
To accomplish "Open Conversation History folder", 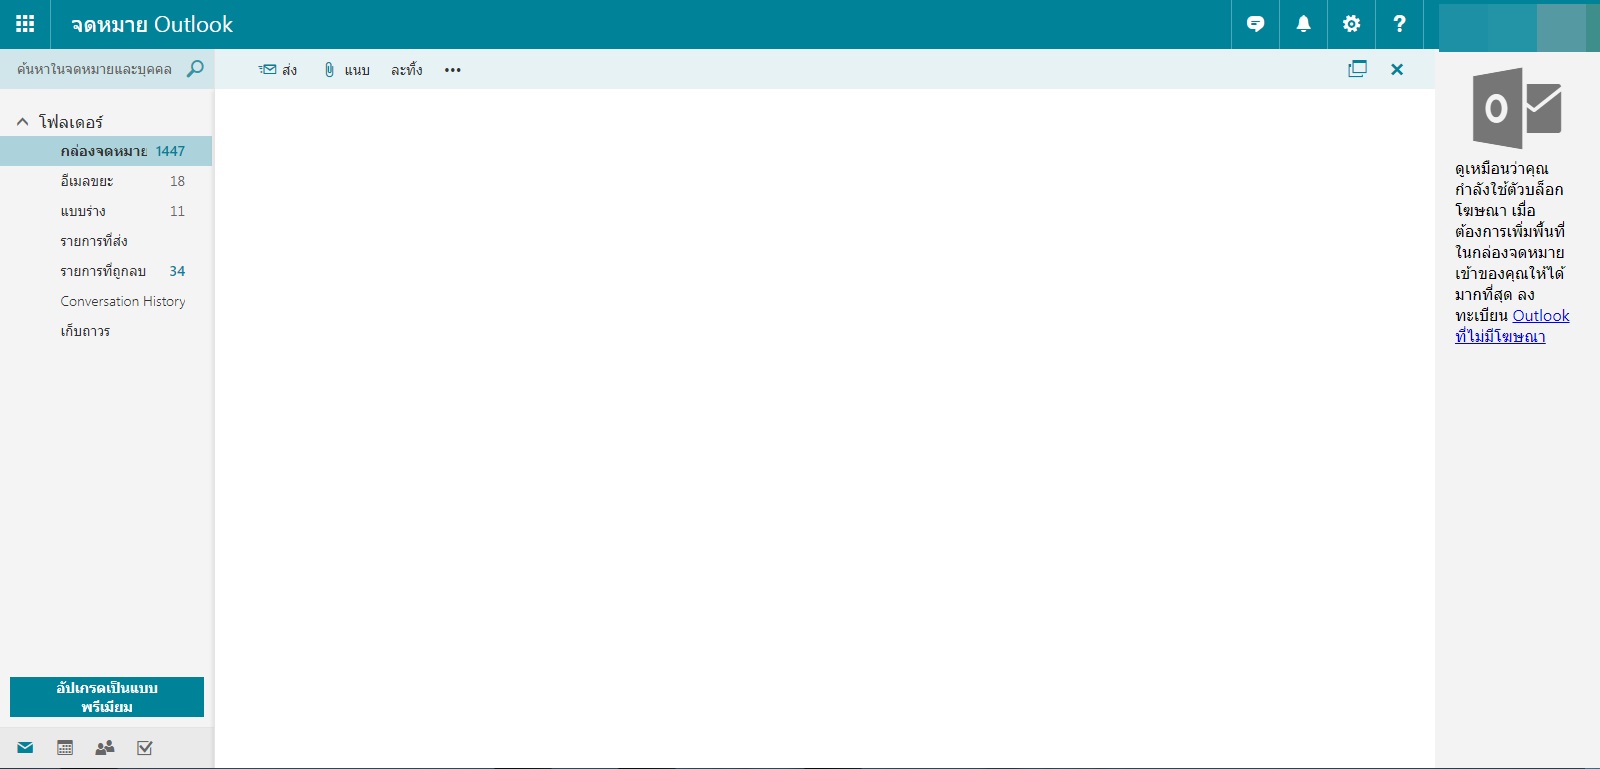I will pyautogui.click(x=106, y=301).
